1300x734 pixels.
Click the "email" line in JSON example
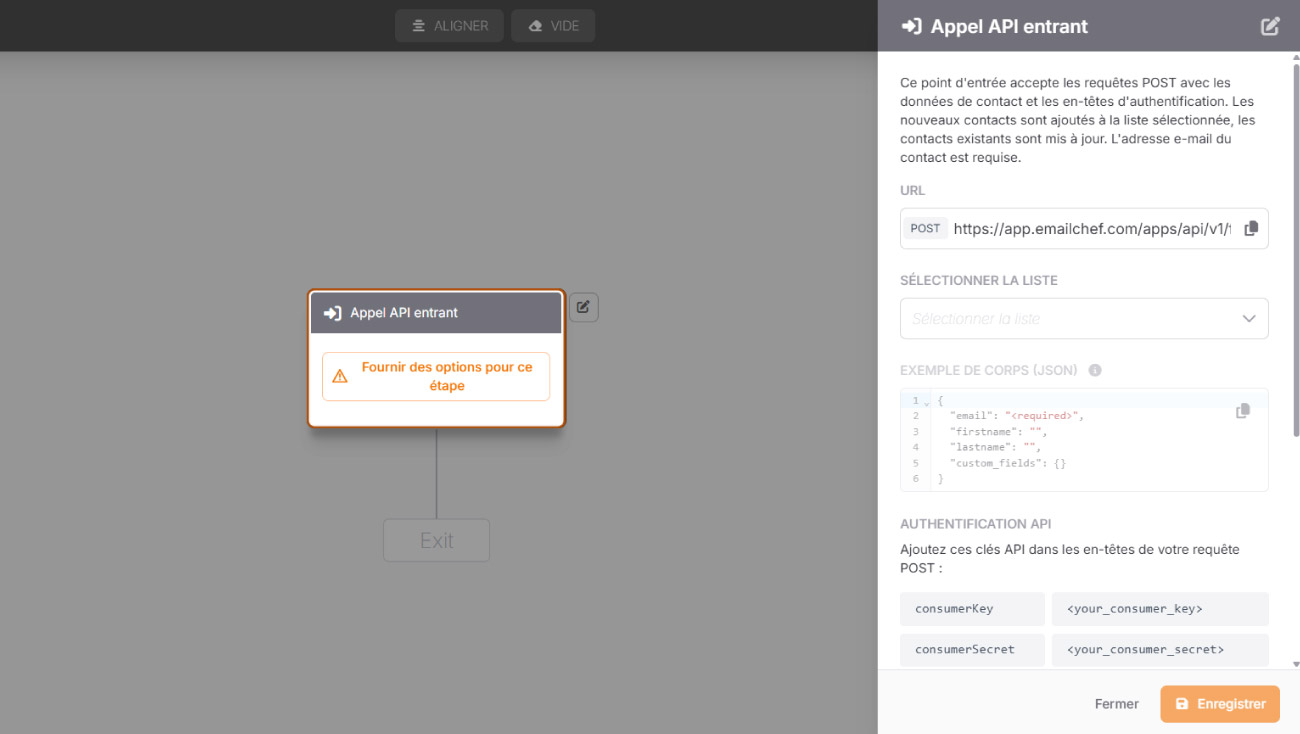[1017, 416]
